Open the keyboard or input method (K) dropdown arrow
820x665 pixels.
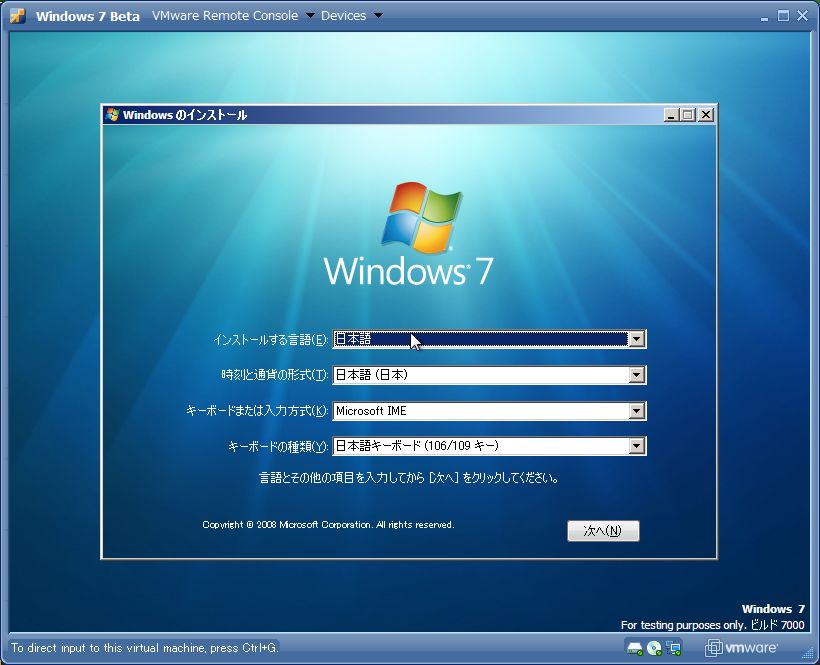coord(636,411)
